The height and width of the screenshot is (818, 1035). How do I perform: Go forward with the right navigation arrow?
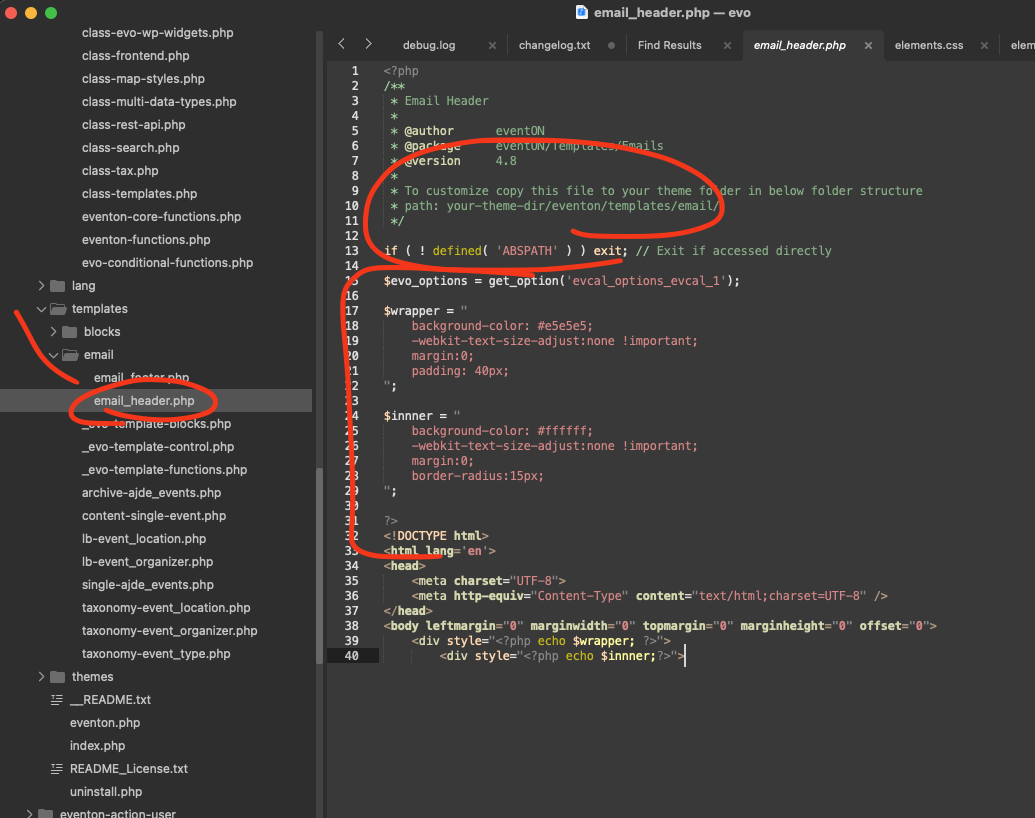coord(368,44)
